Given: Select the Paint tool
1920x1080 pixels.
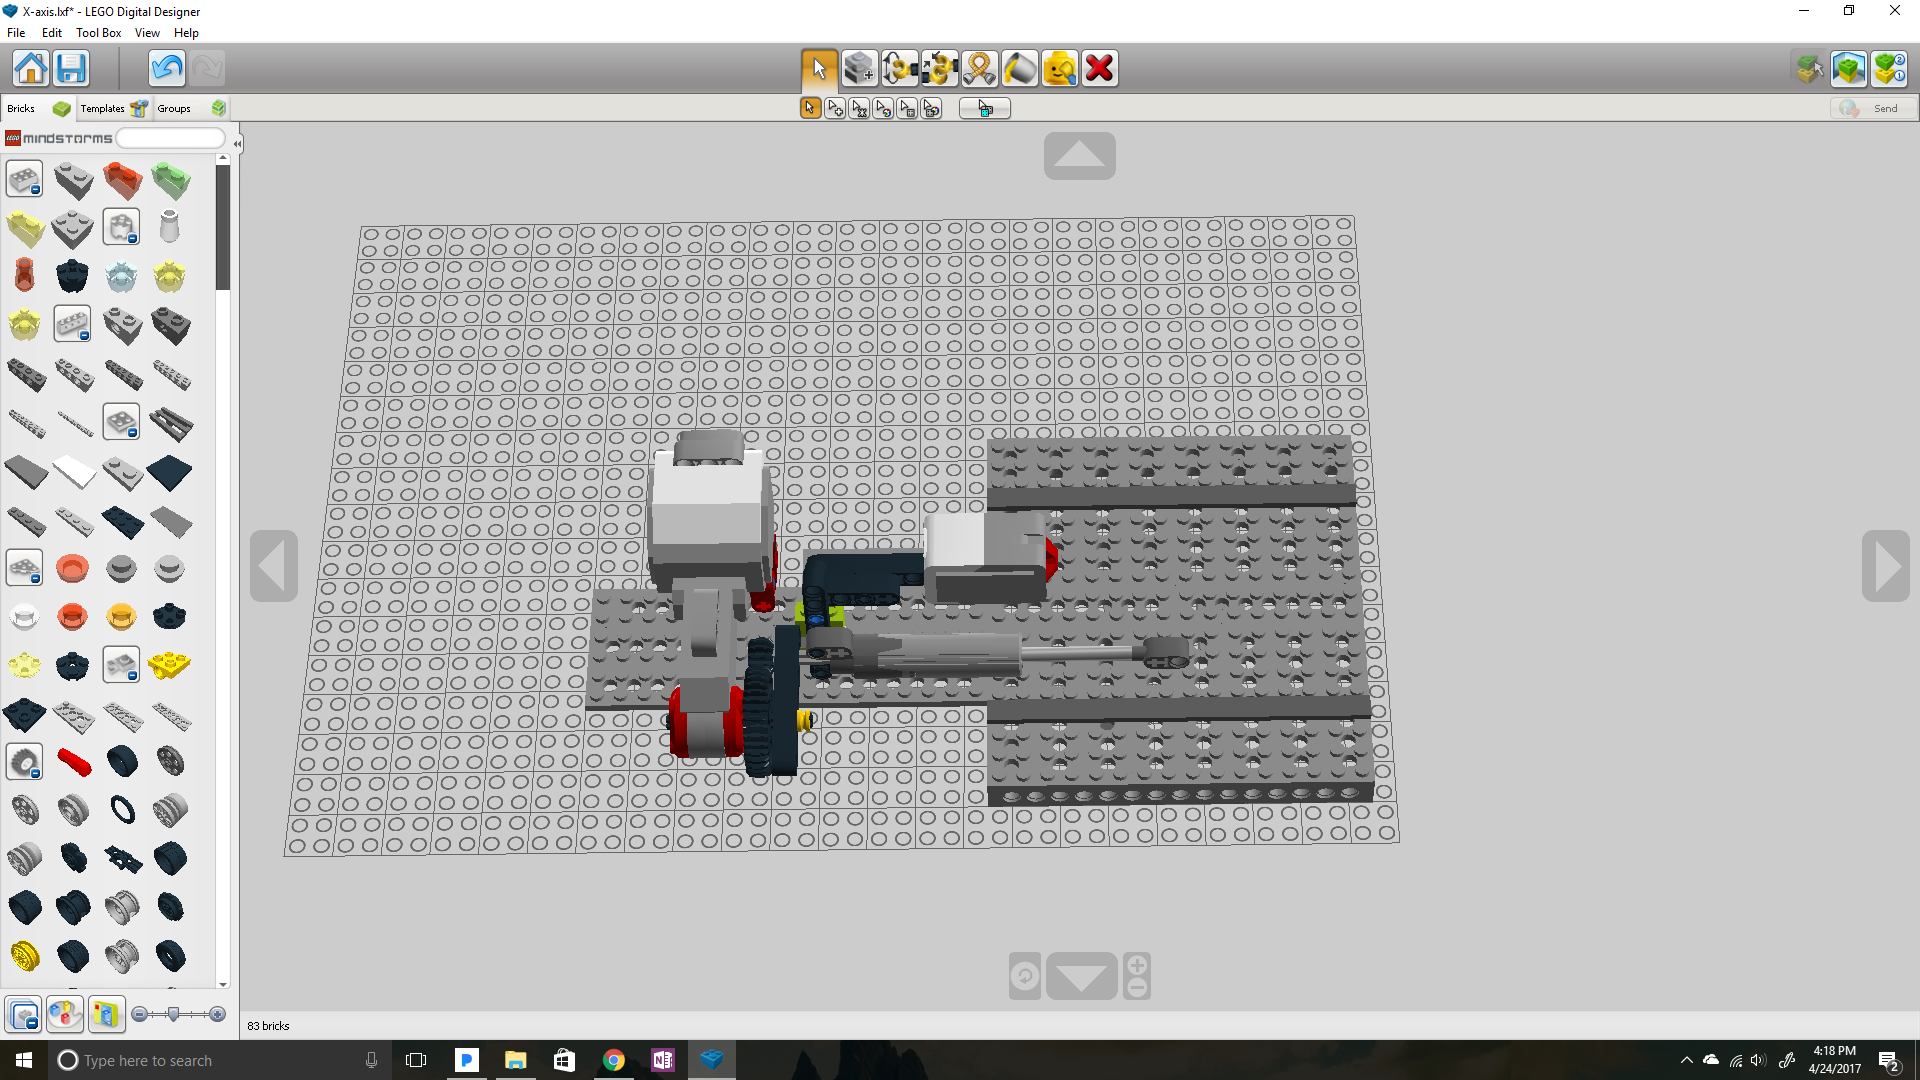Looking at the screenshot, I should 1019,68.
